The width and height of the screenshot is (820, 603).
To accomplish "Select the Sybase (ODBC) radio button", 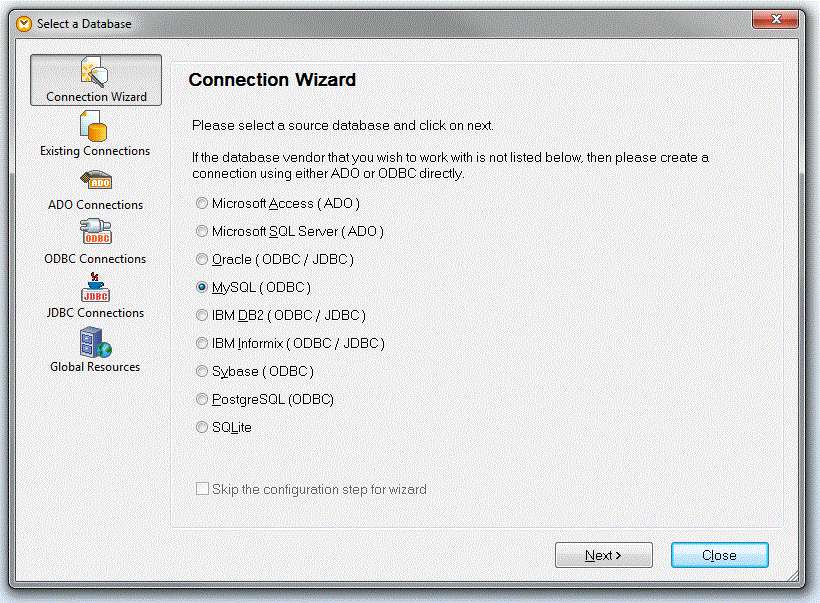I will pyautogui.click(x=202, y=371).
